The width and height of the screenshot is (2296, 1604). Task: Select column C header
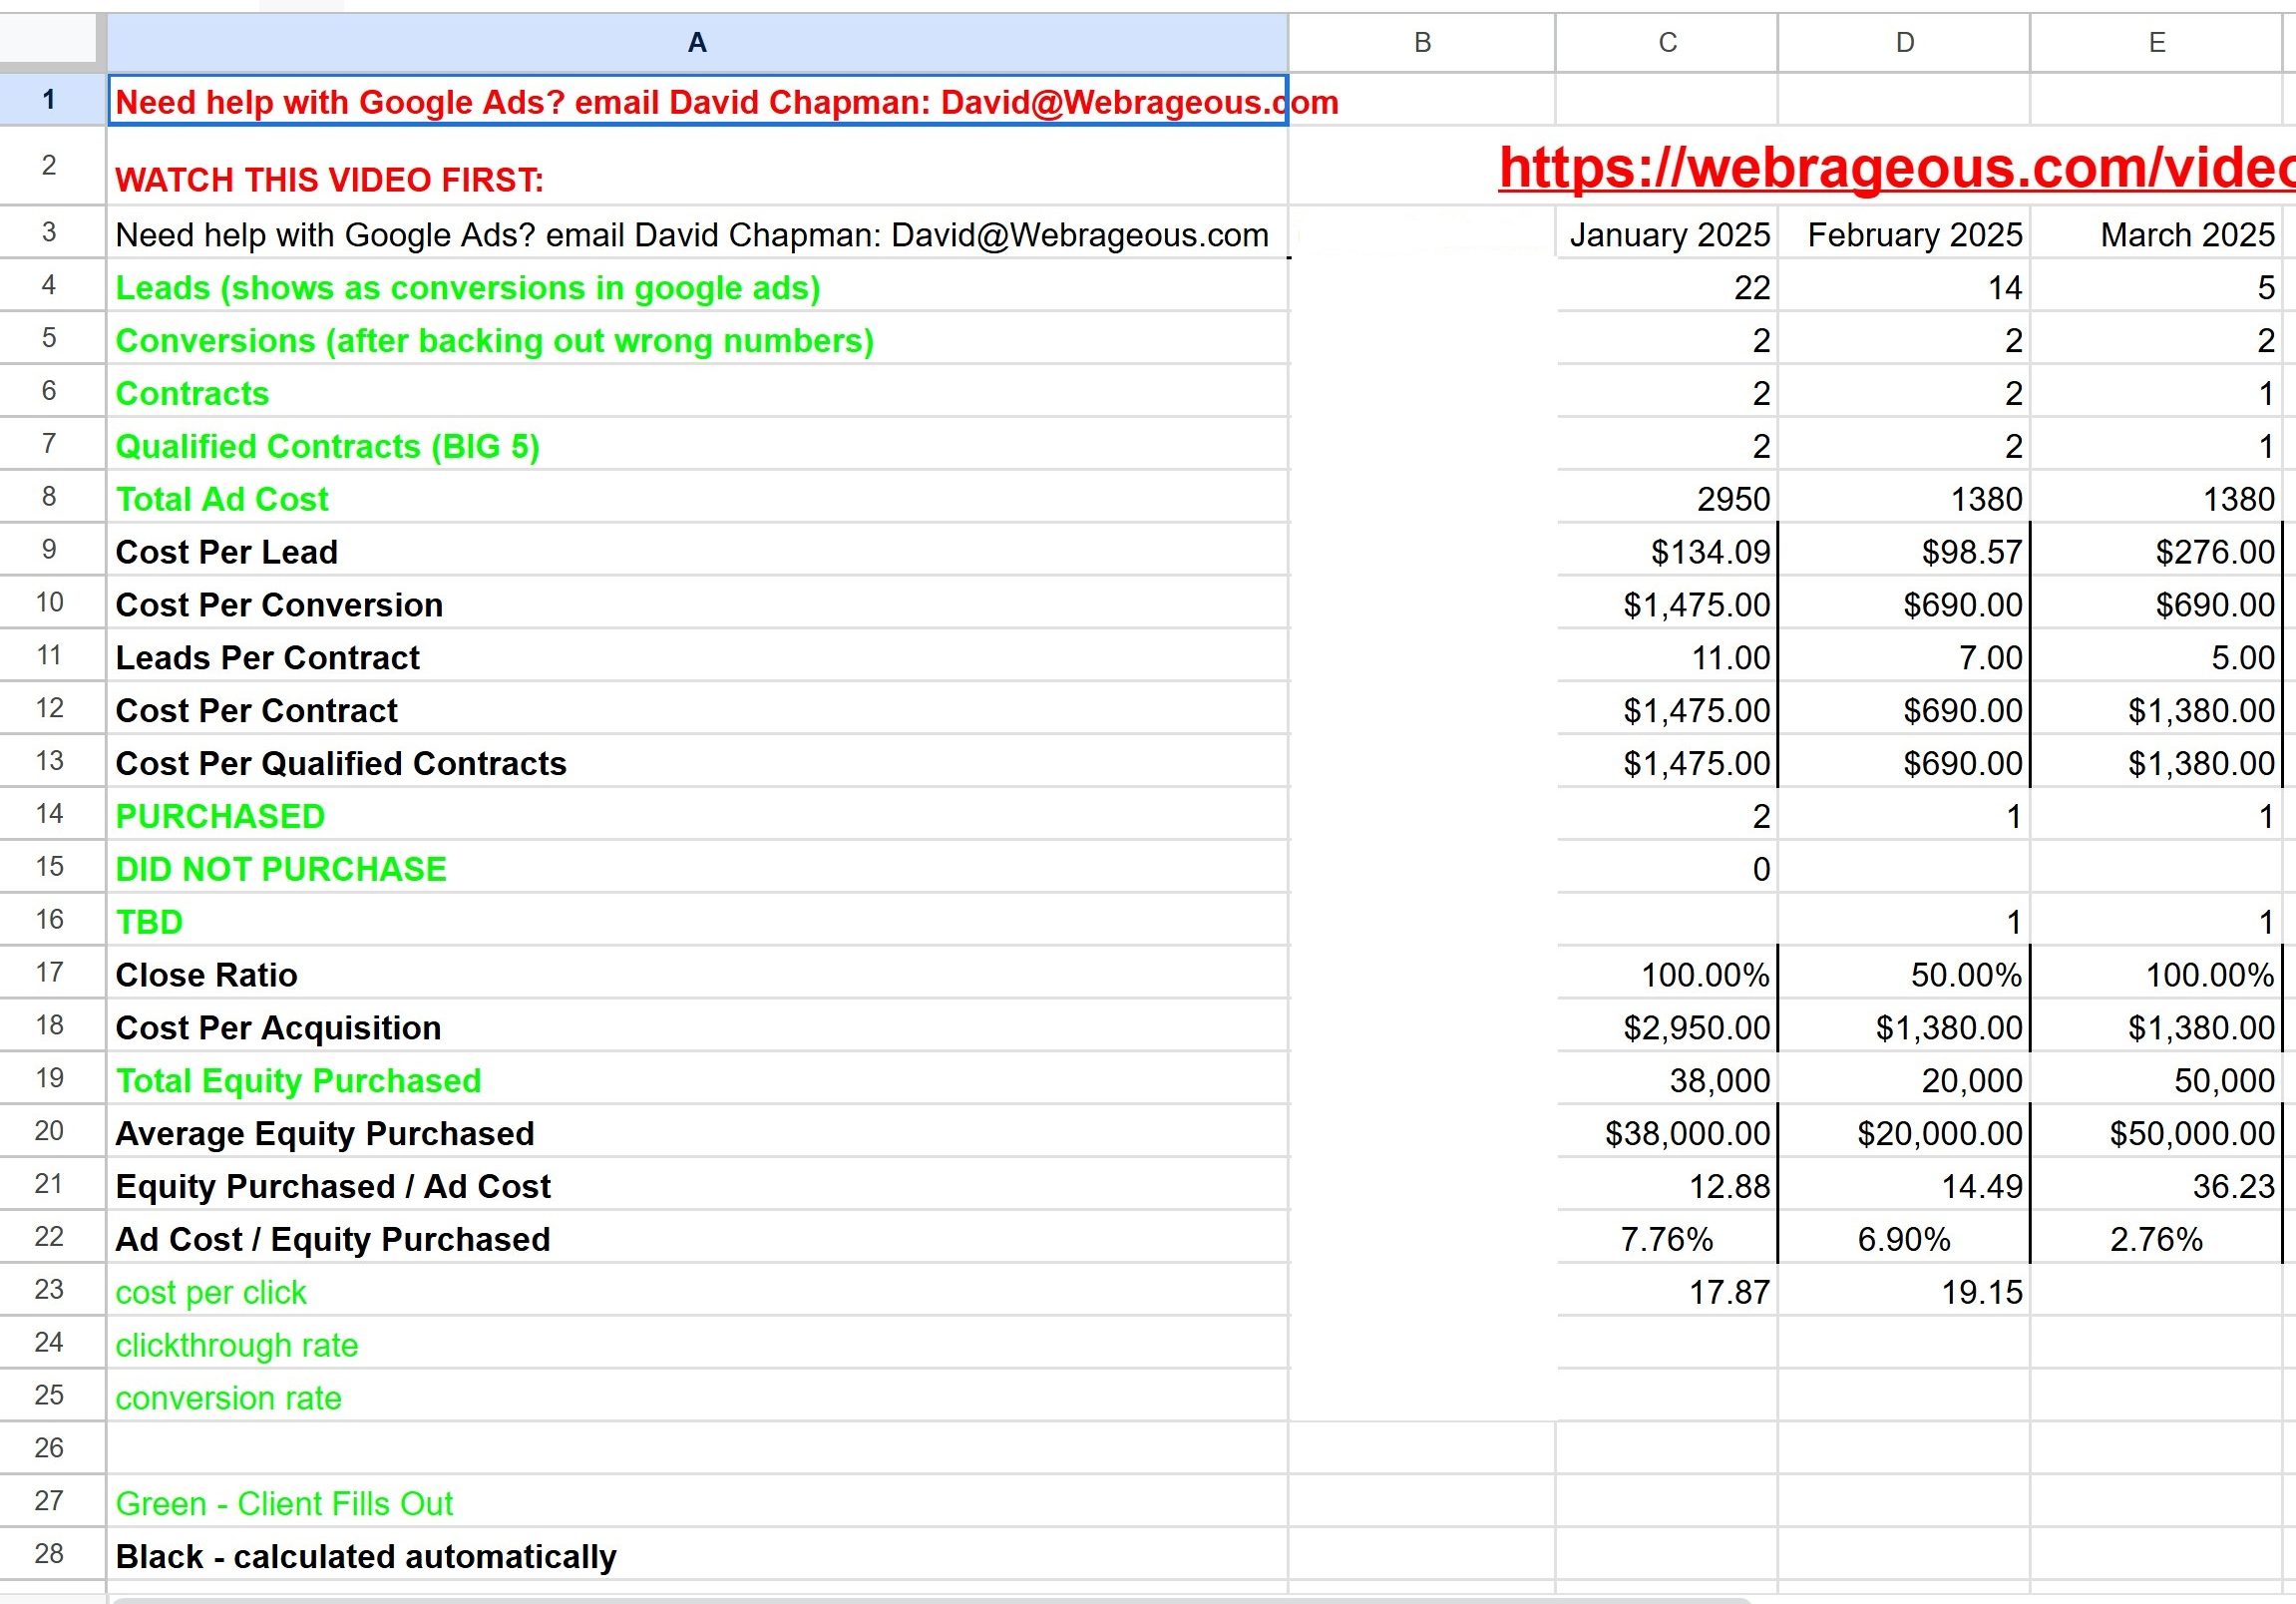pyautogui.click(x=1667, y=42)
